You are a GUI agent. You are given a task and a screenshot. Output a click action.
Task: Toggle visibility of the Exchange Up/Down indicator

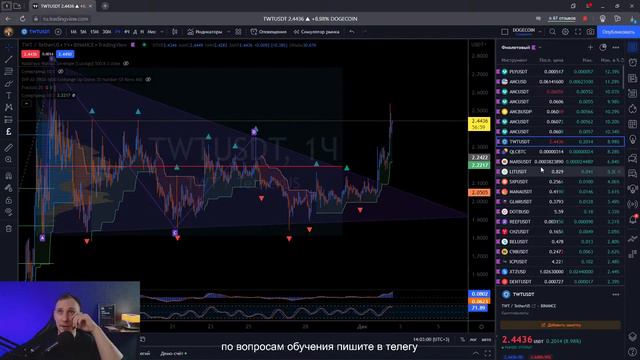coord(148,80)
